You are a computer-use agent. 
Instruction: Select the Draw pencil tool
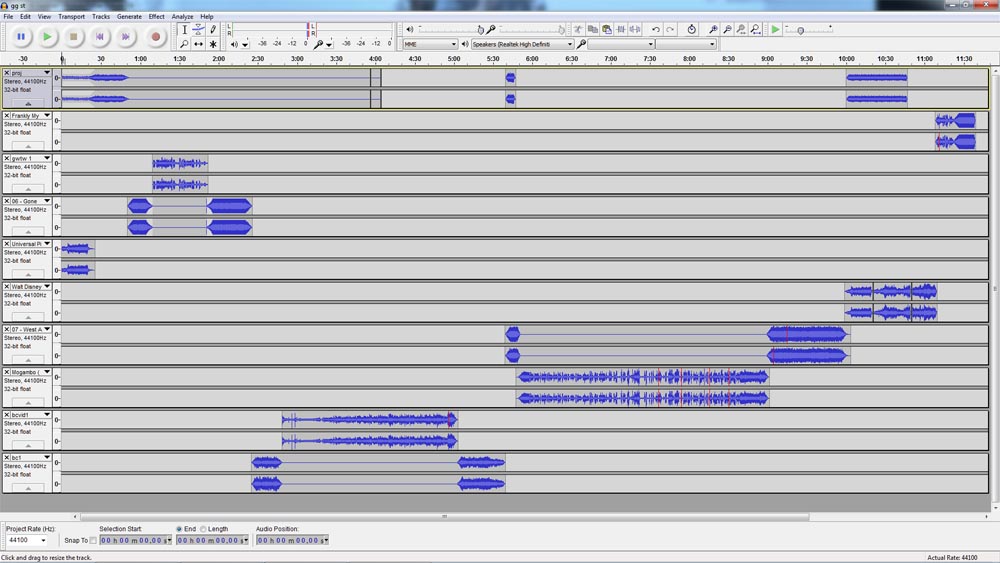tap(213, 30)
